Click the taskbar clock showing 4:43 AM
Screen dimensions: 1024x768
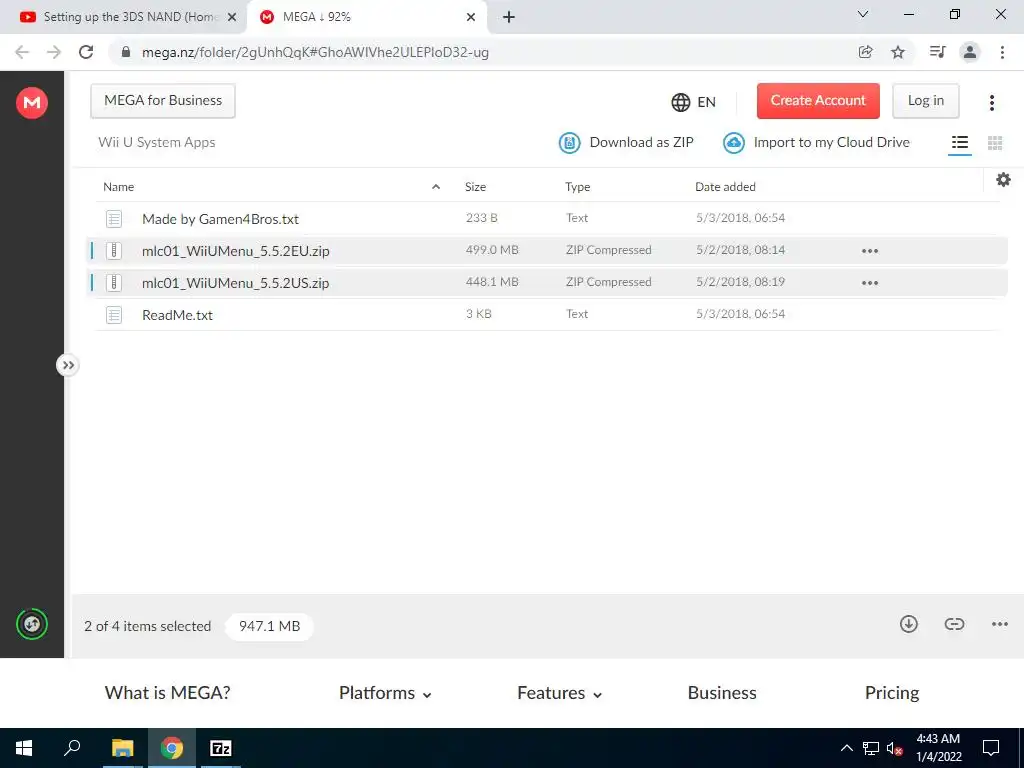(938, 748)
